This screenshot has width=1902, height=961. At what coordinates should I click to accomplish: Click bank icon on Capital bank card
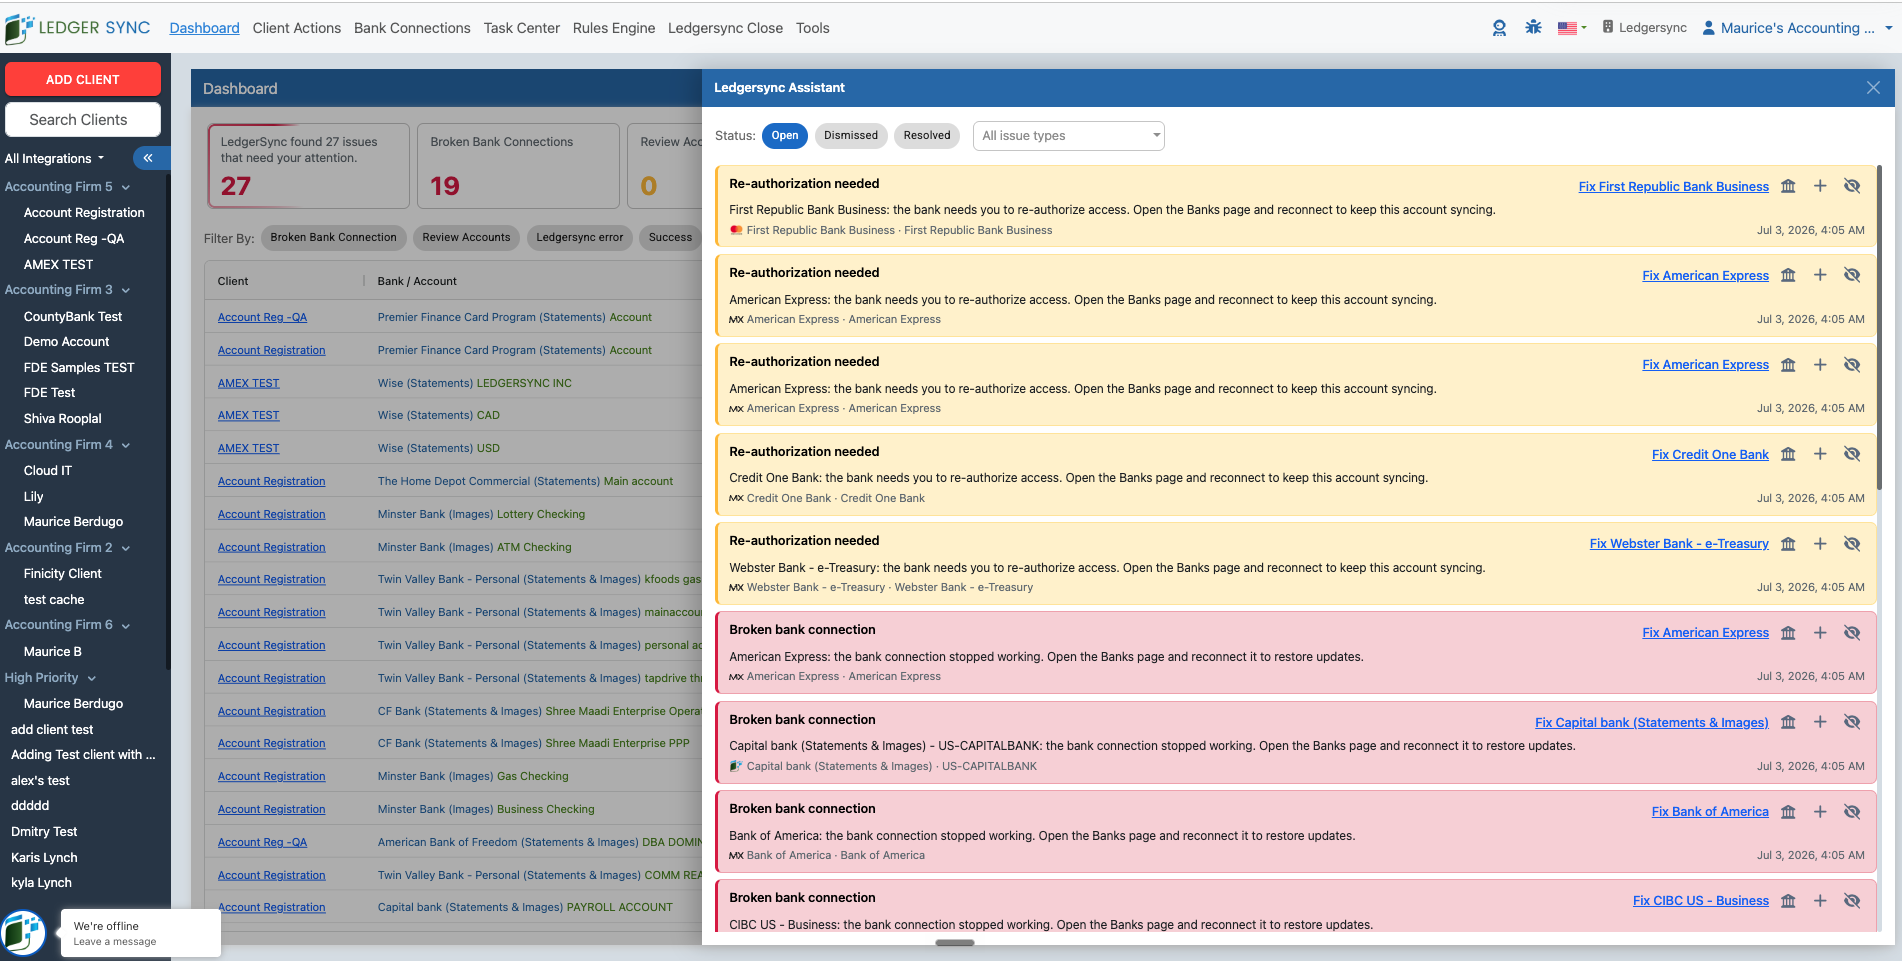[x=1788, y=722]
